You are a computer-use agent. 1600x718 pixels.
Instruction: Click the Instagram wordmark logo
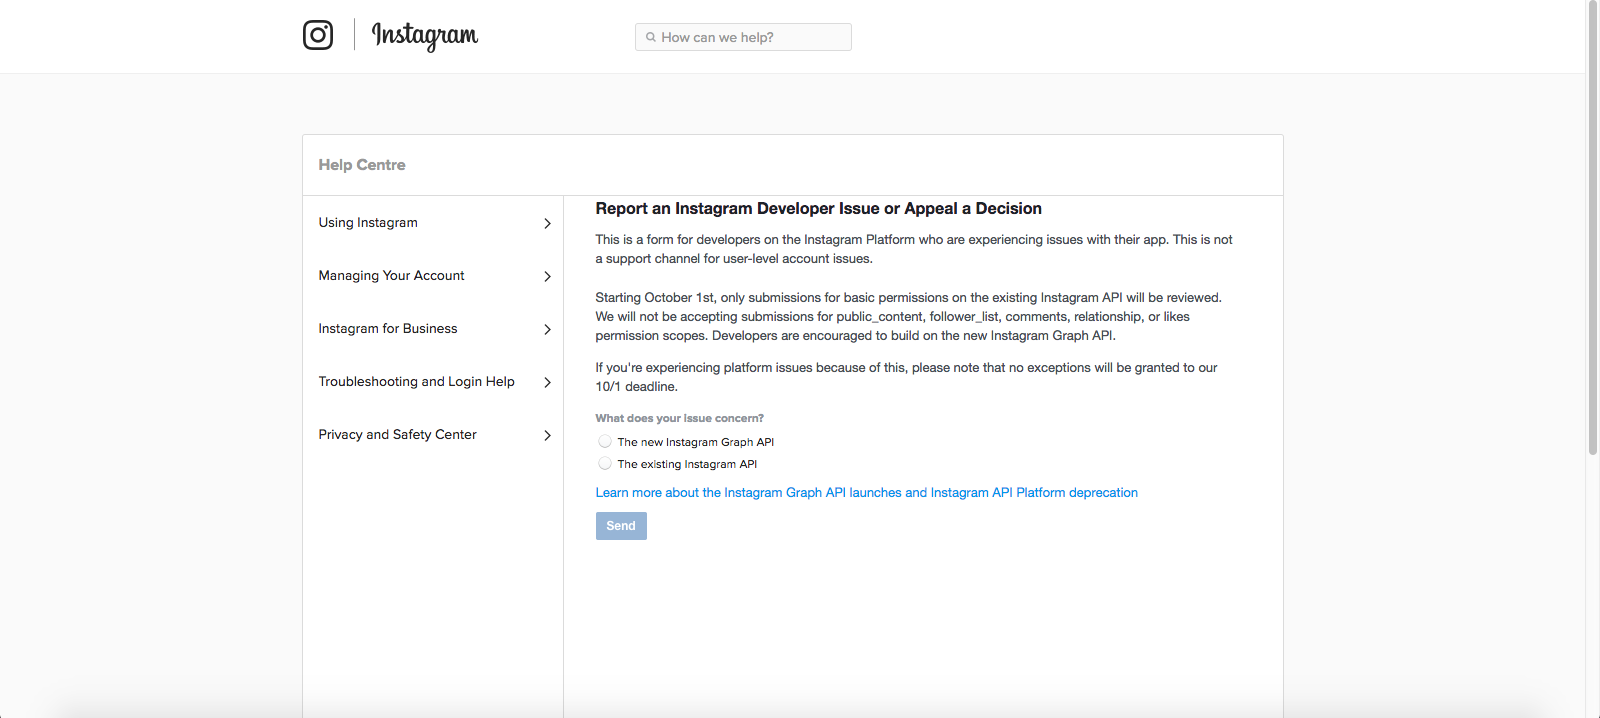coord(425,36)
